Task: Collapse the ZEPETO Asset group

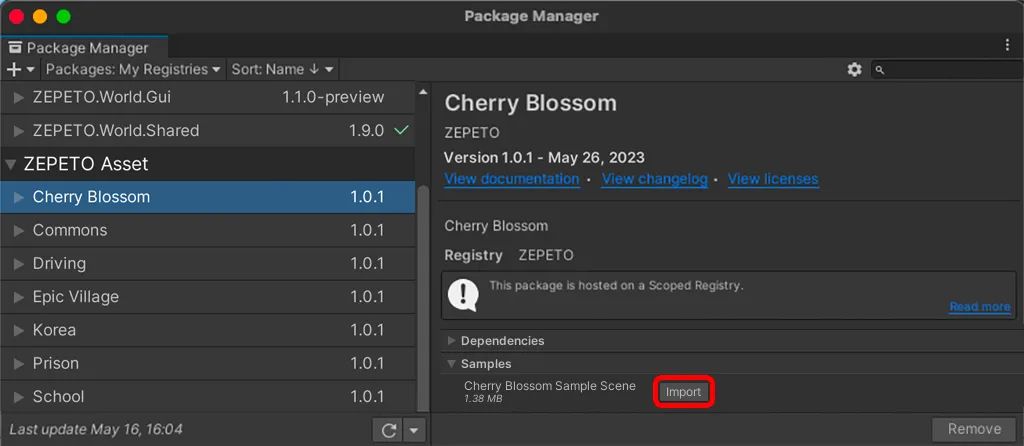Action: pos(10,165)
